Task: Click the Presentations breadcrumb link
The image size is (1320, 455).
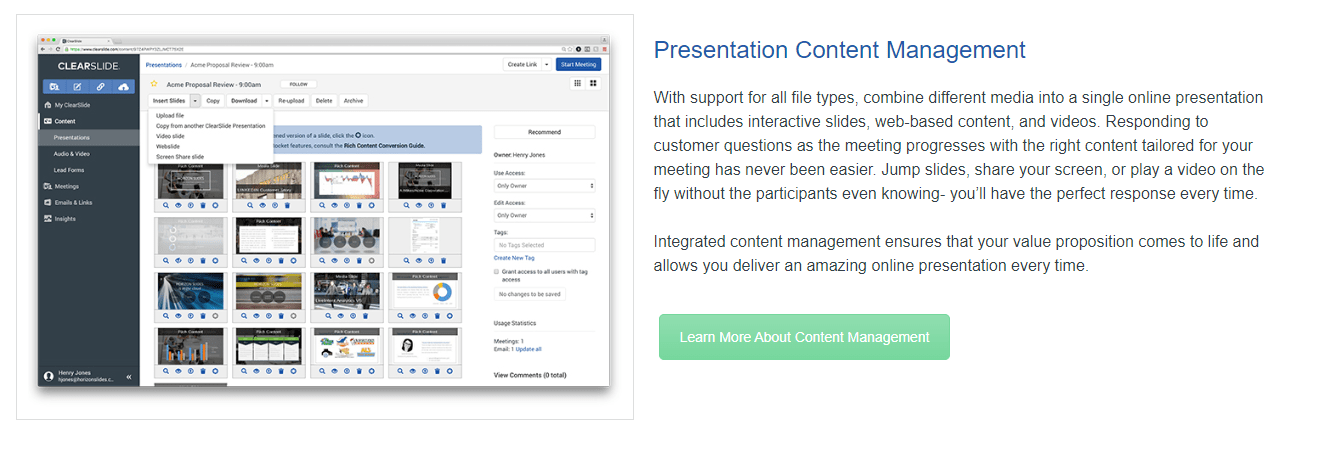Action: (164, 65)
